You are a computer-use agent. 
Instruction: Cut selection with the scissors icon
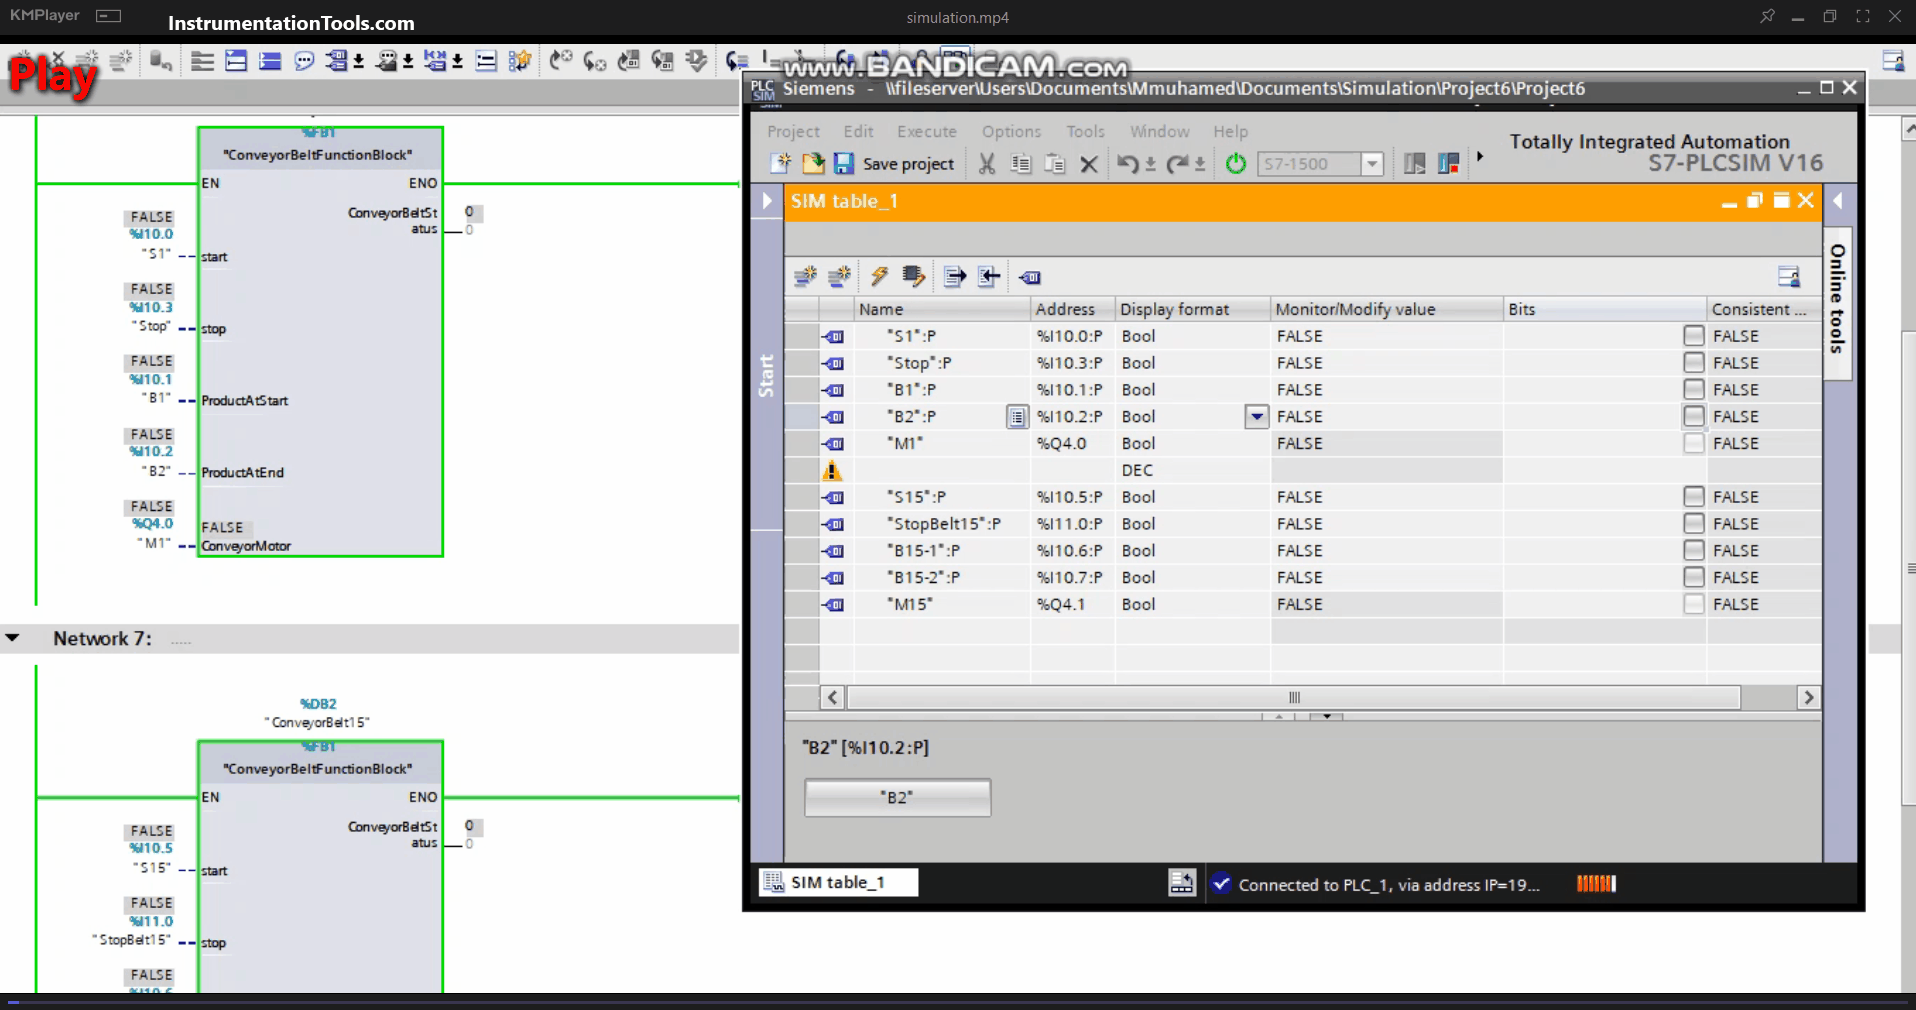tap(987, 163)
